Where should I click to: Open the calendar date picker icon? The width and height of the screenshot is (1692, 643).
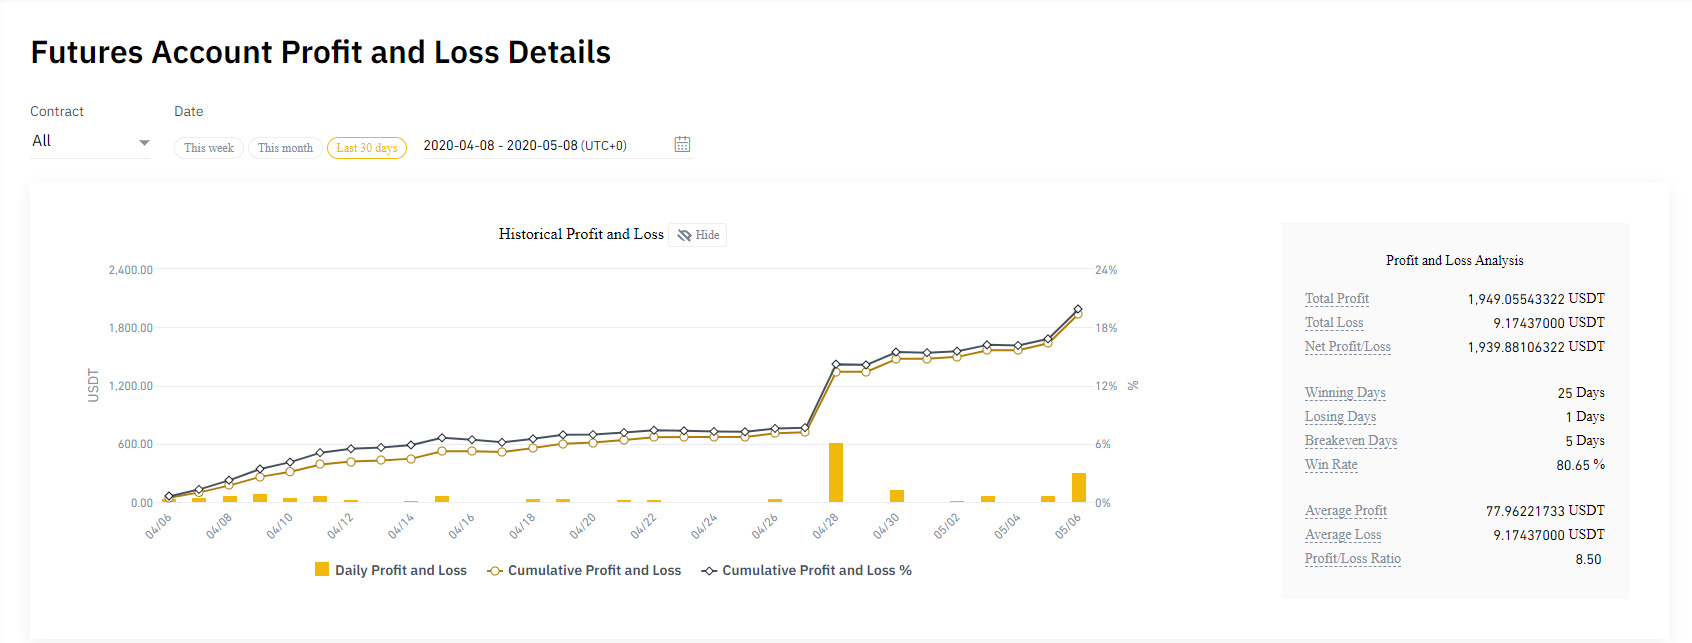[x=682, y=145]
